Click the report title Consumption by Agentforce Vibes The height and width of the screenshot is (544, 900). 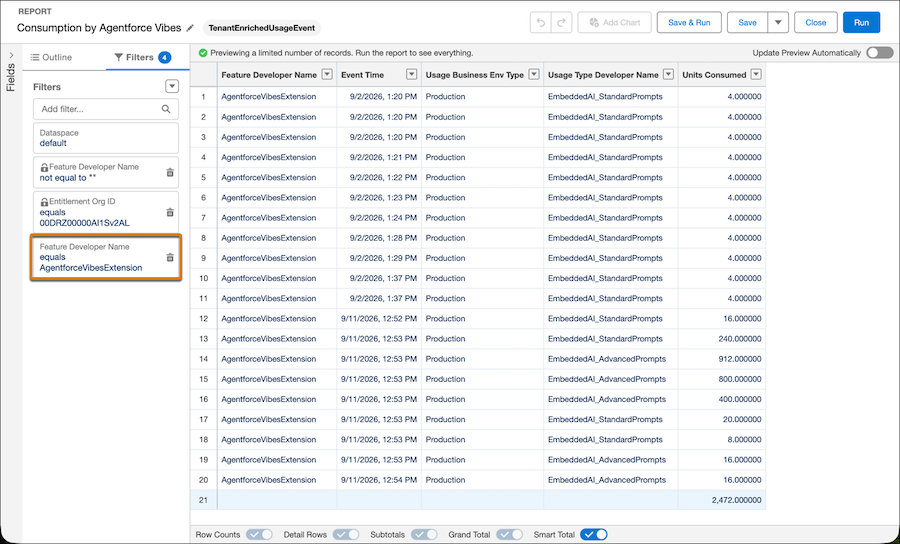pyautogui.click(x=99, y=28)
